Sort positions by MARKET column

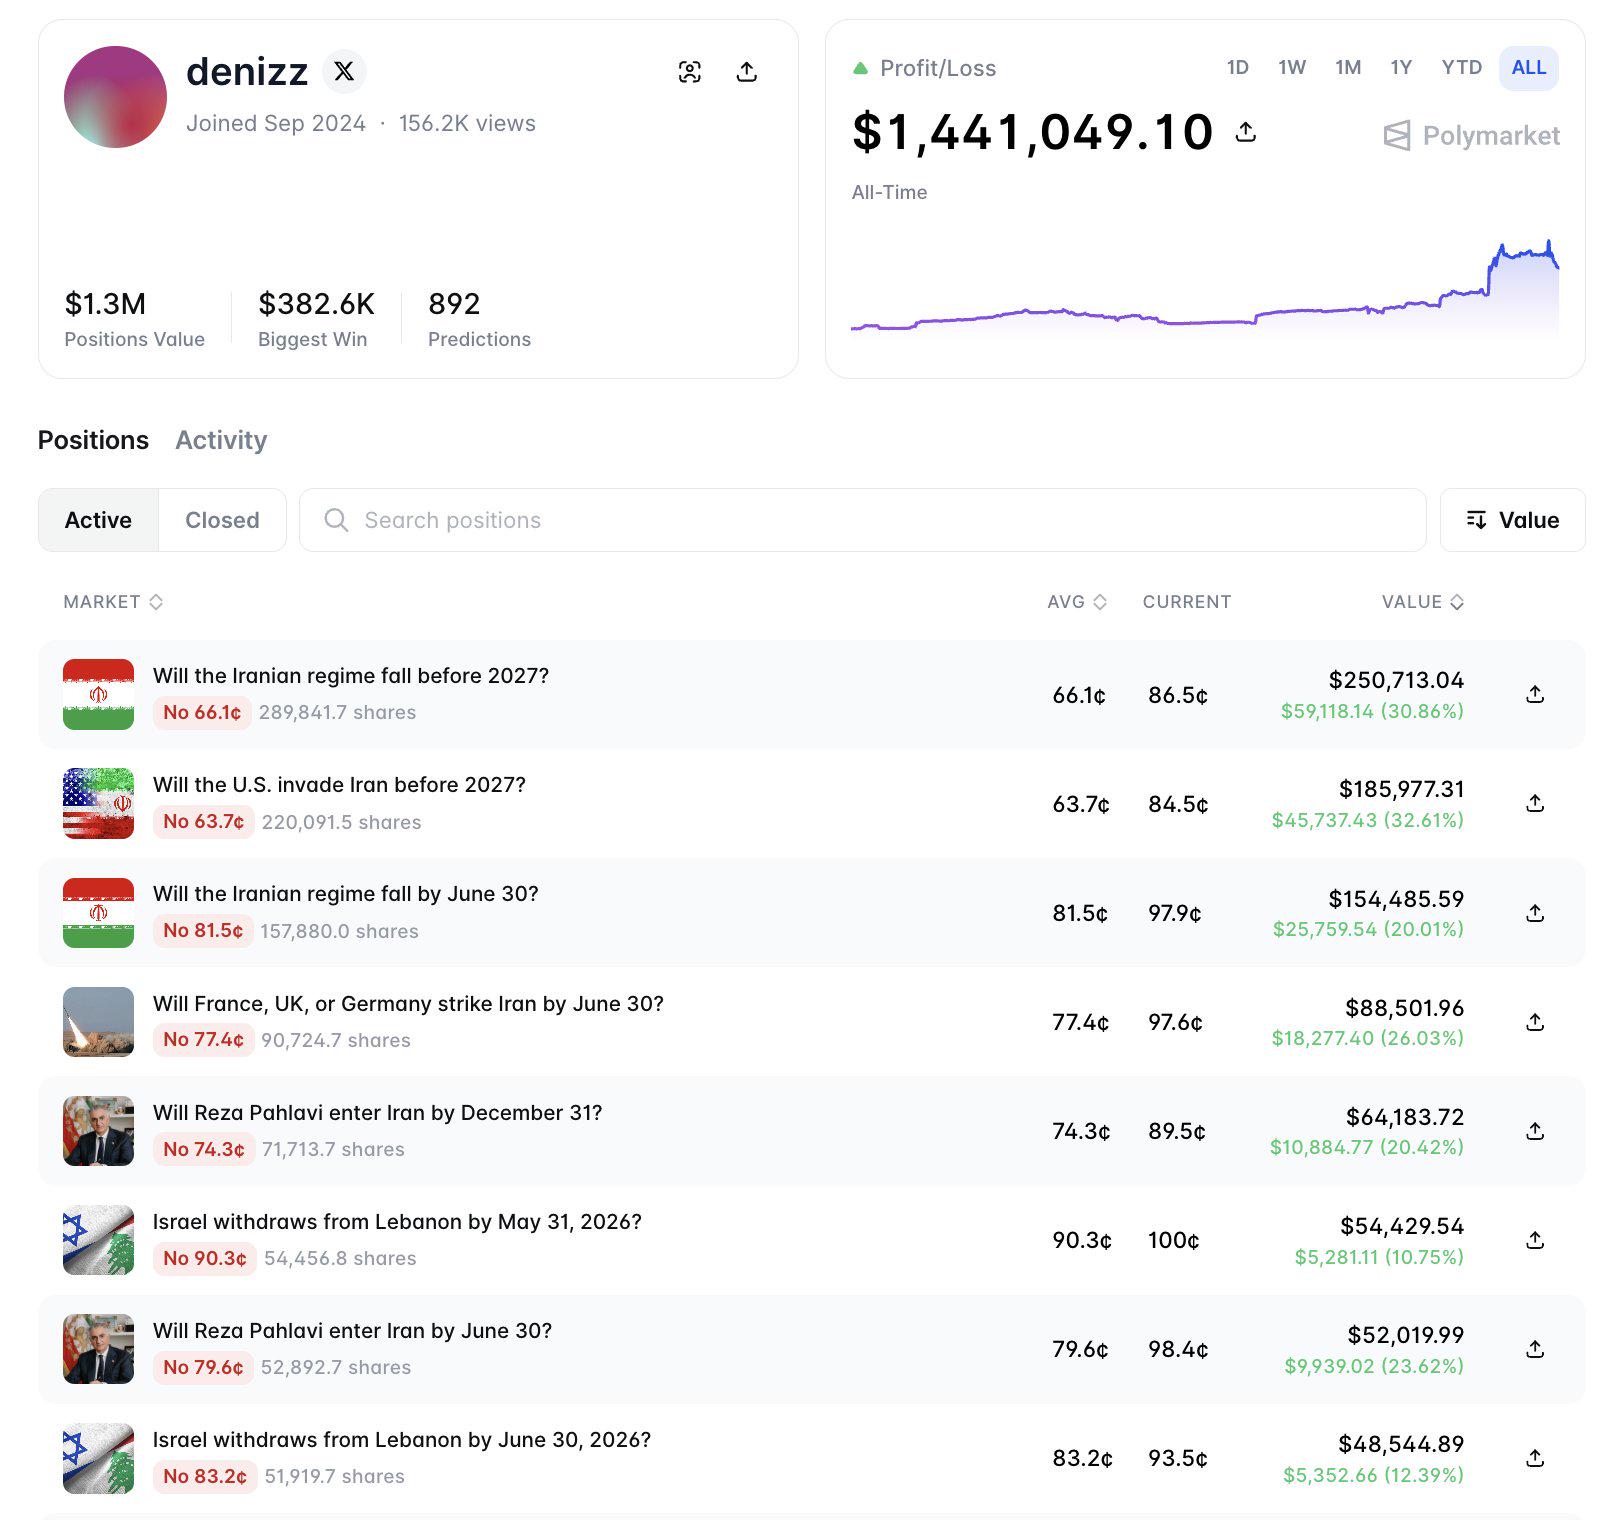(113, 602)
